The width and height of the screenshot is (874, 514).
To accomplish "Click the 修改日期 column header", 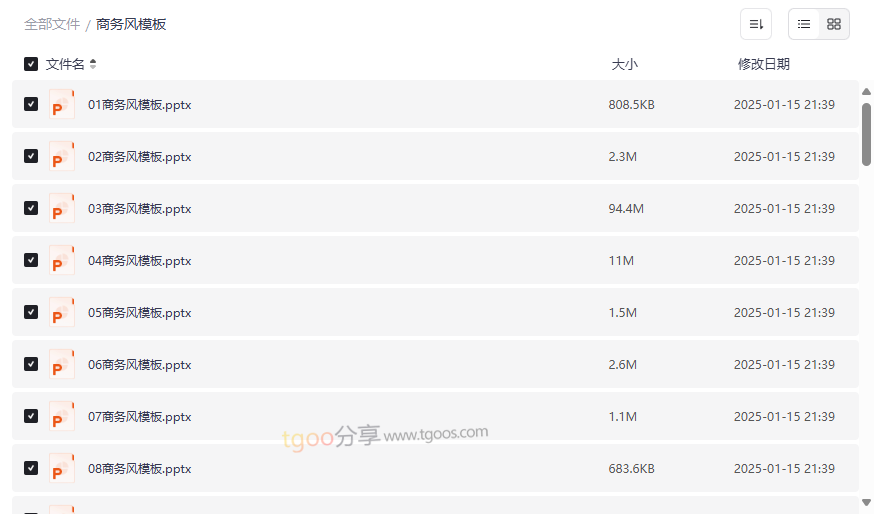I will pos(763,64).
